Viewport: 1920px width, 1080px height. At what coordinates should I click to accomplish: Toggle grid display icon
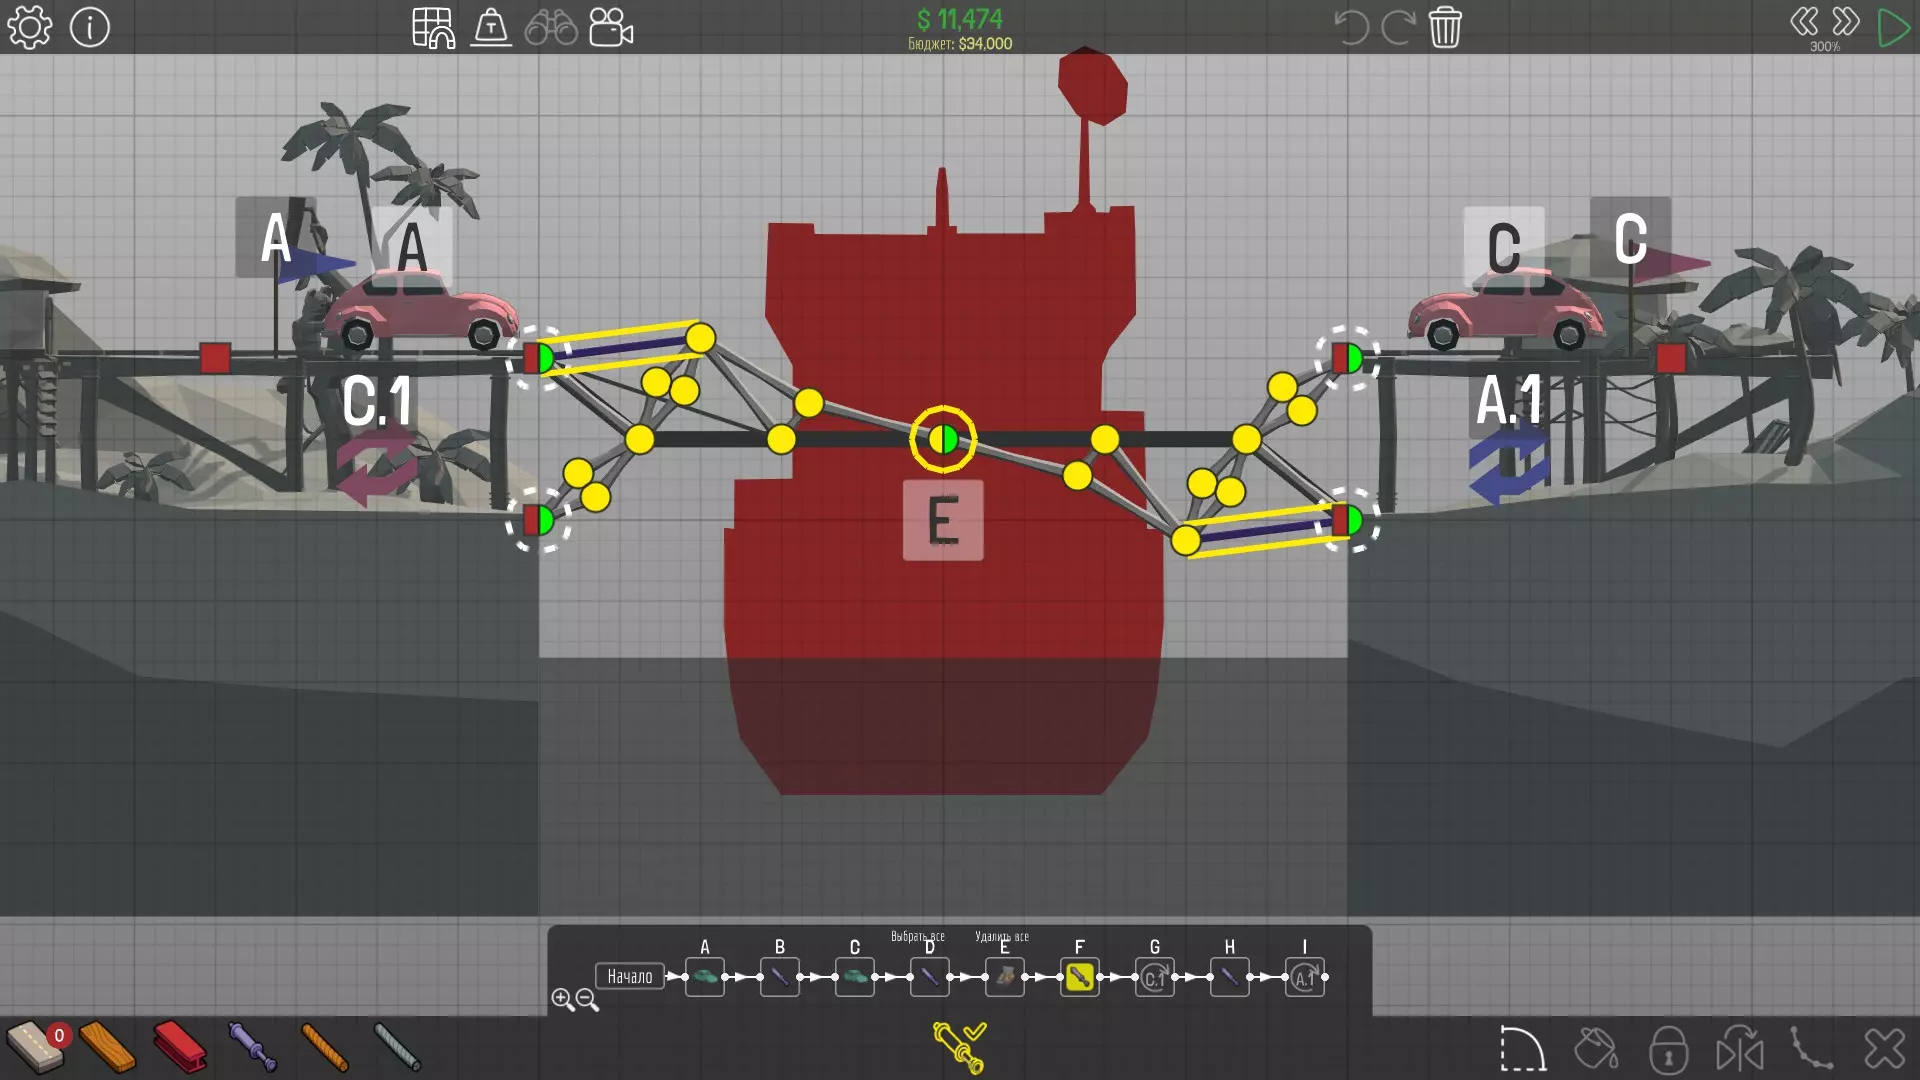433,27
